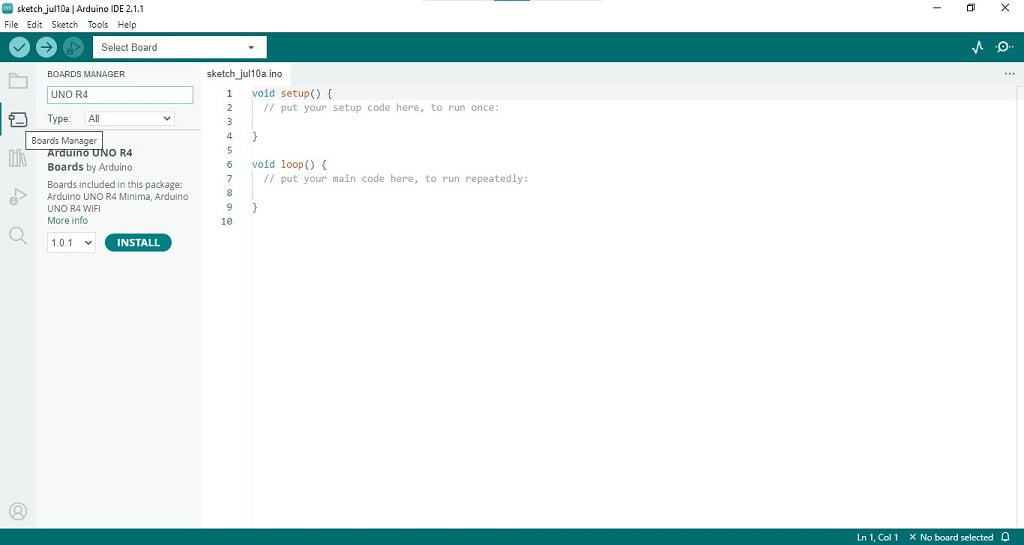Open the File menu
Screen dimensions: 1024x545
[x=11, y=24]
